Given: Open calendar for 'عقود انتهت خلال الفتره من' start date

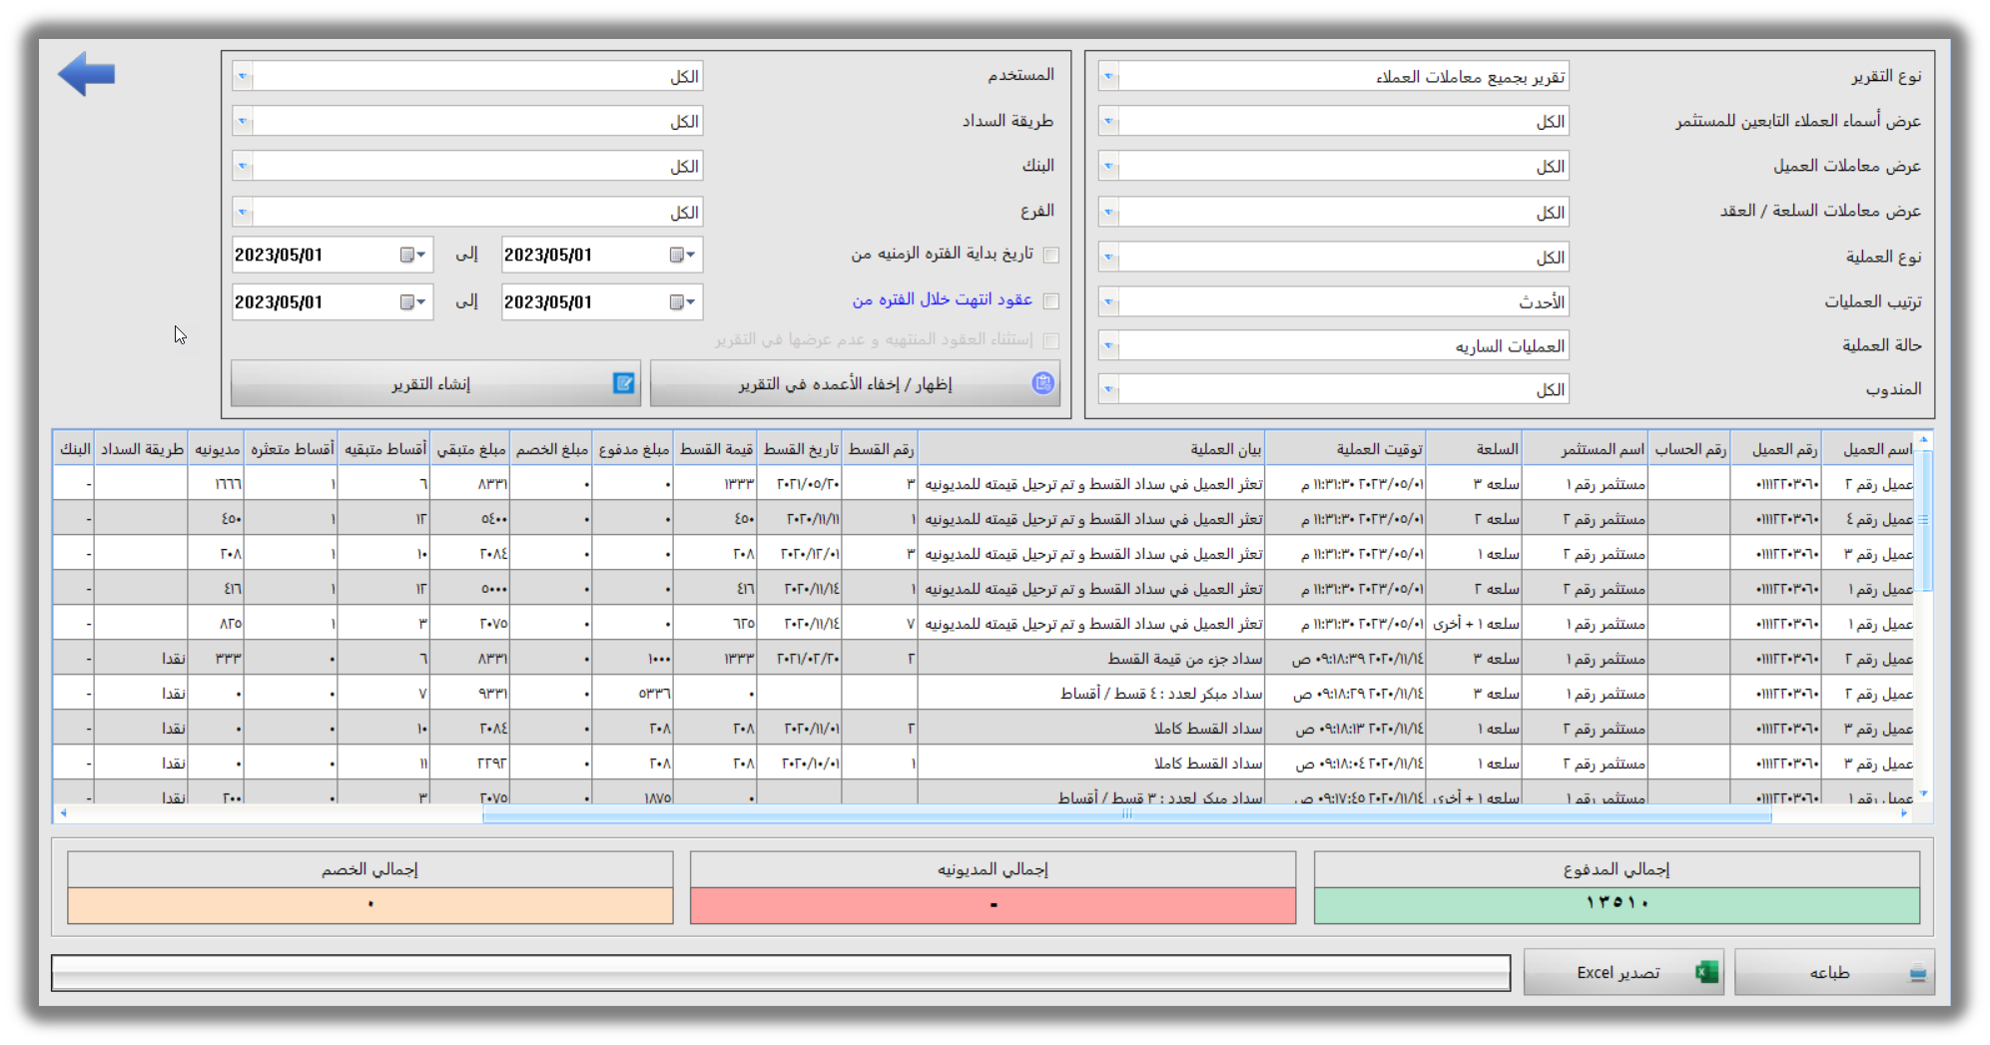Looking at the screenshot, I should [x=682, y=302].
